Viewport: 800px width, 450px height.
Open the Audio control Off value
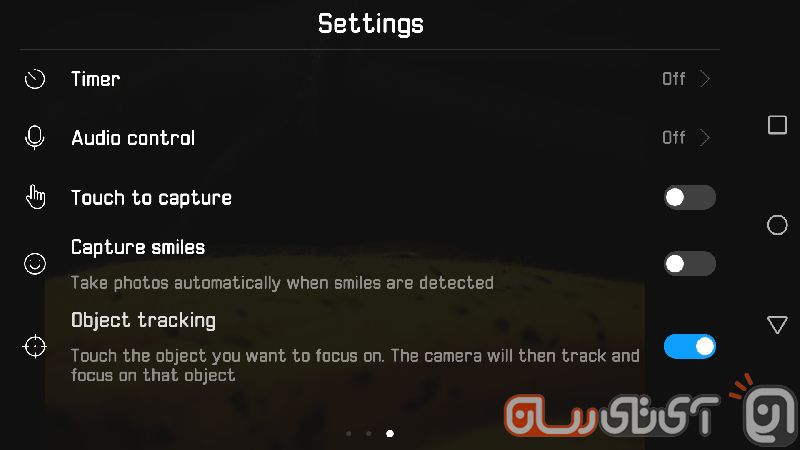pos(673,138)
